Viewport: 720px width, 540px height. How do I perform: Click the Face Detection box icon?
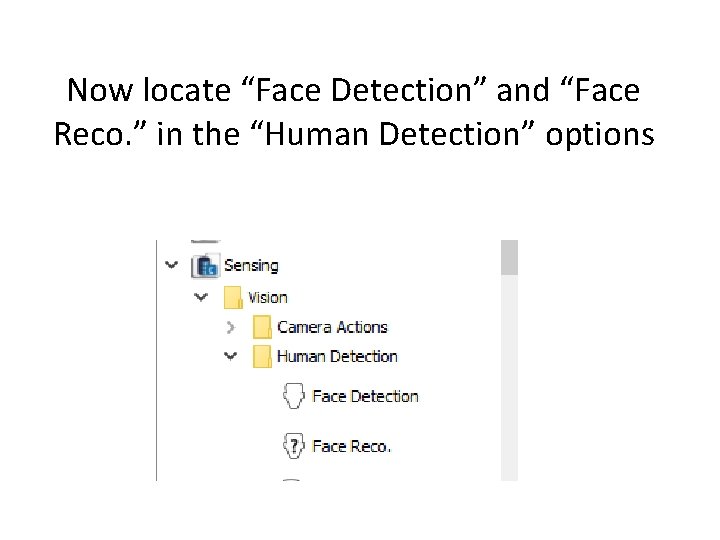tap(293, 396)
